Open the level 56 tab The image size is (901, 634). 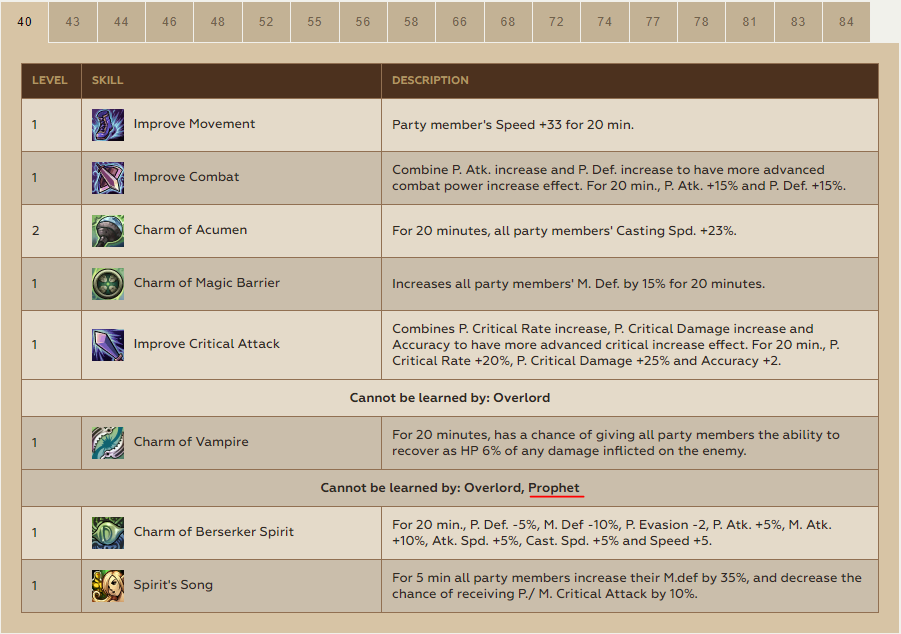(x=363, y=22)
